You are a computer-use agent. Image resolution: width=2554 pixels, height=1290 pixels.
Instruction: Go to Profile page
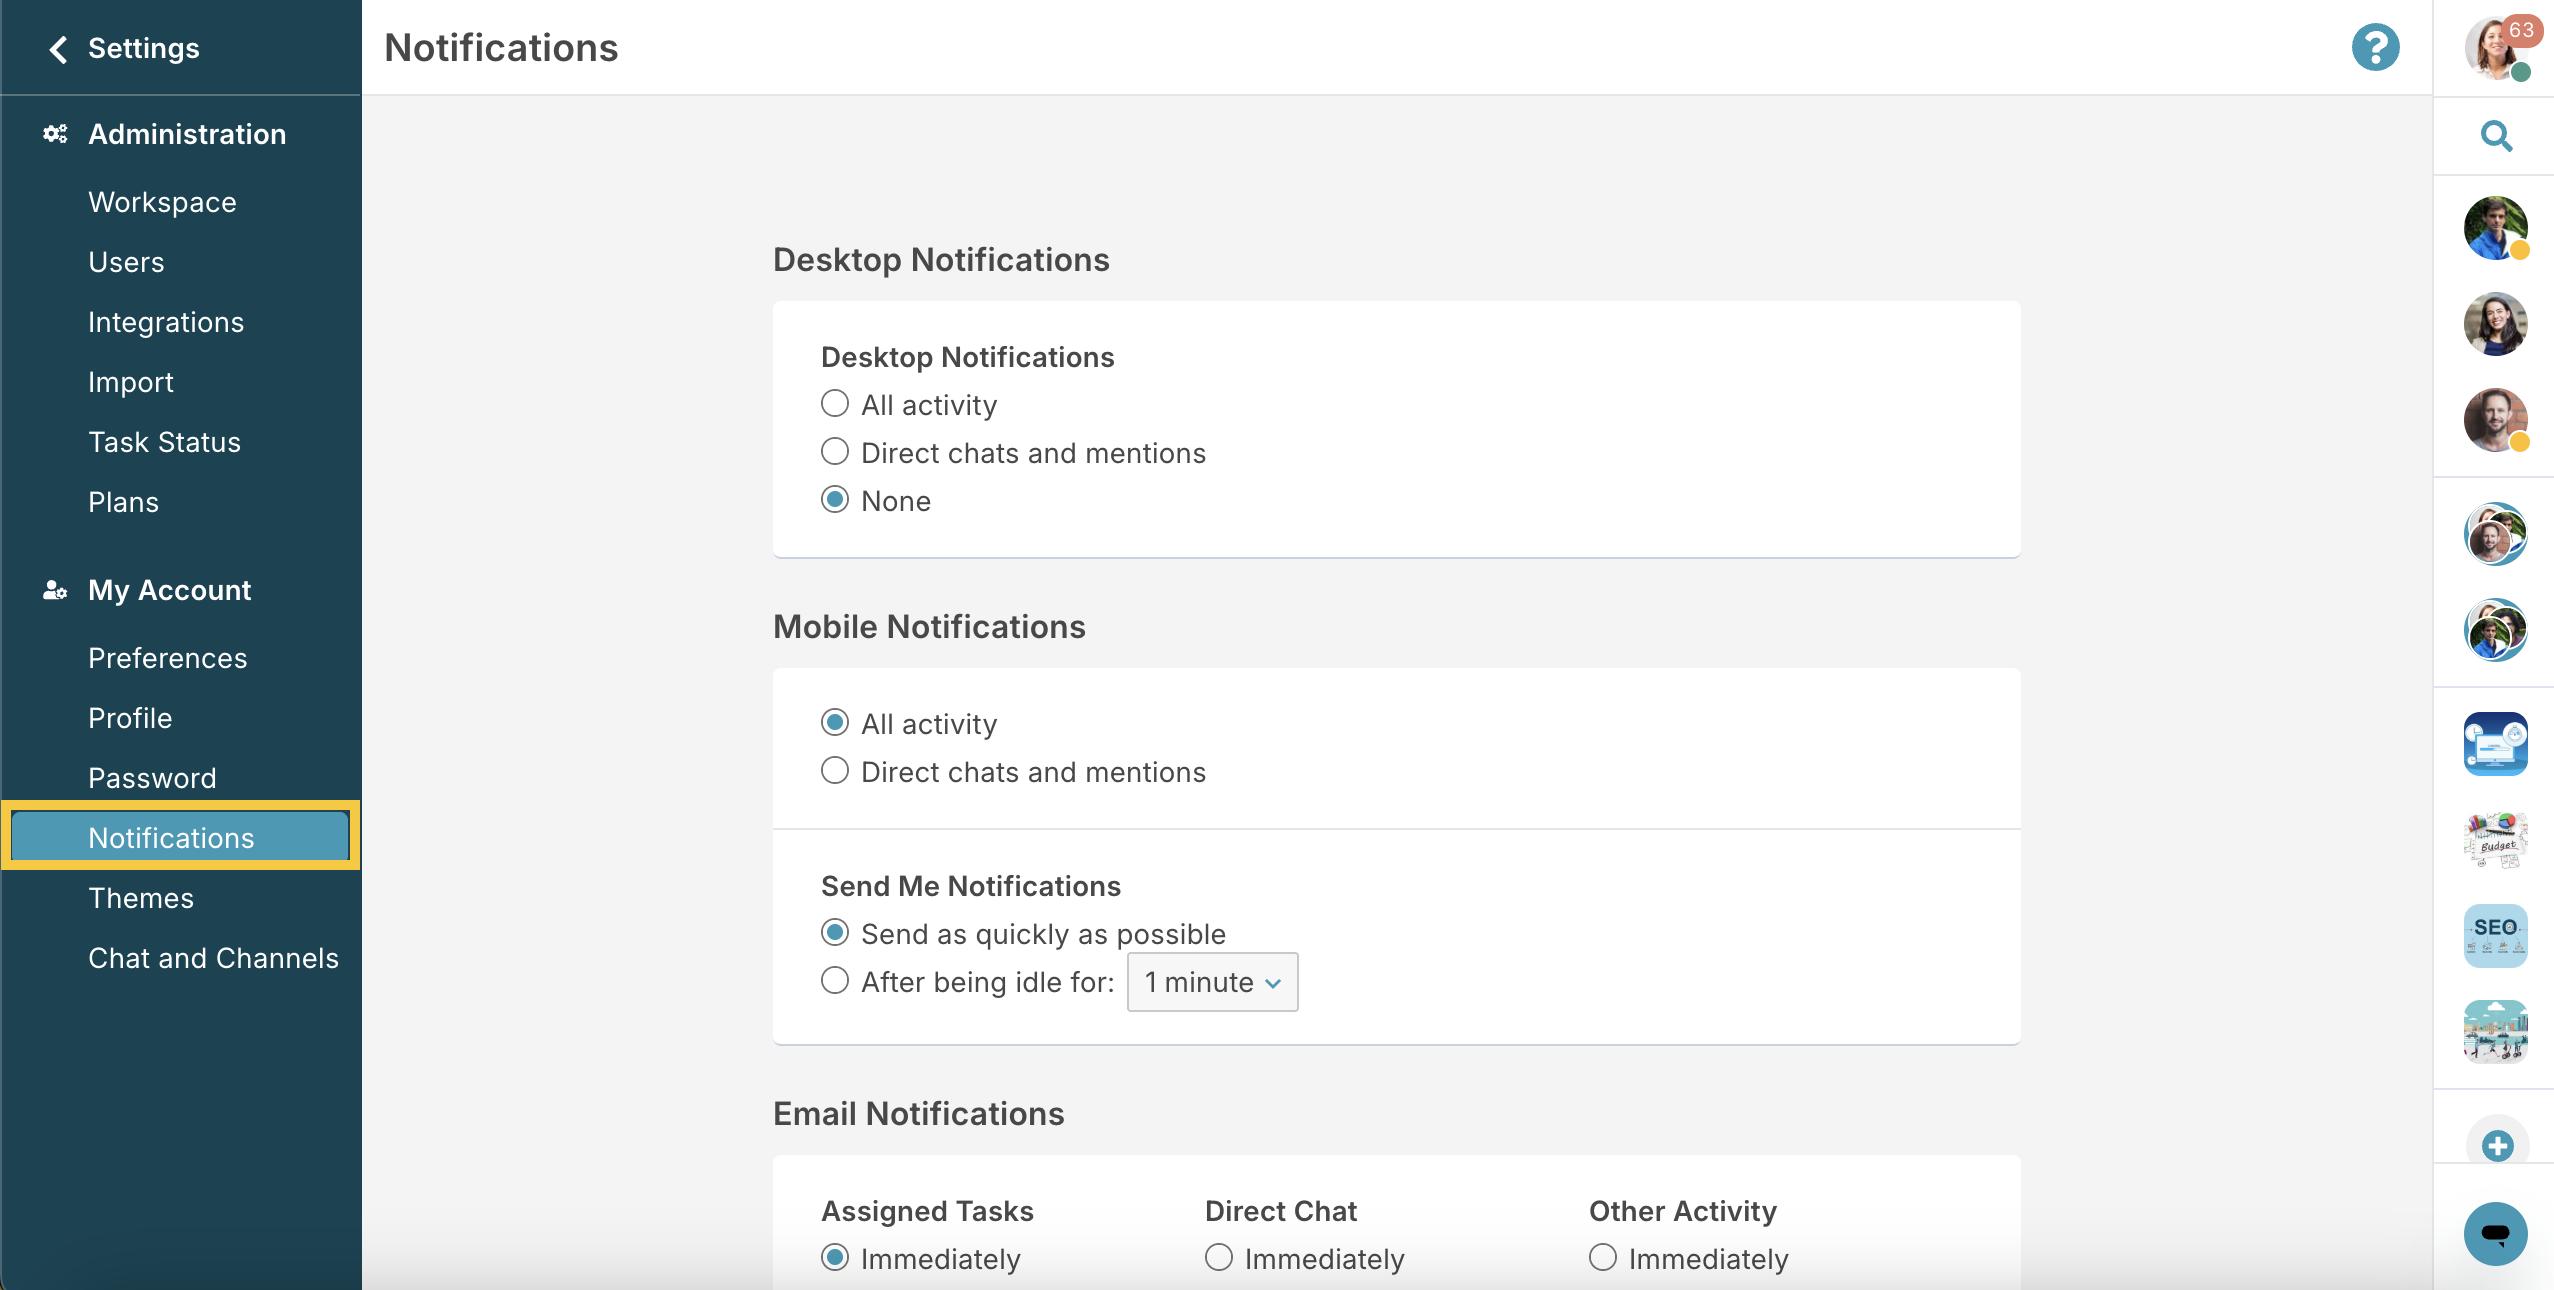point(130,718)
